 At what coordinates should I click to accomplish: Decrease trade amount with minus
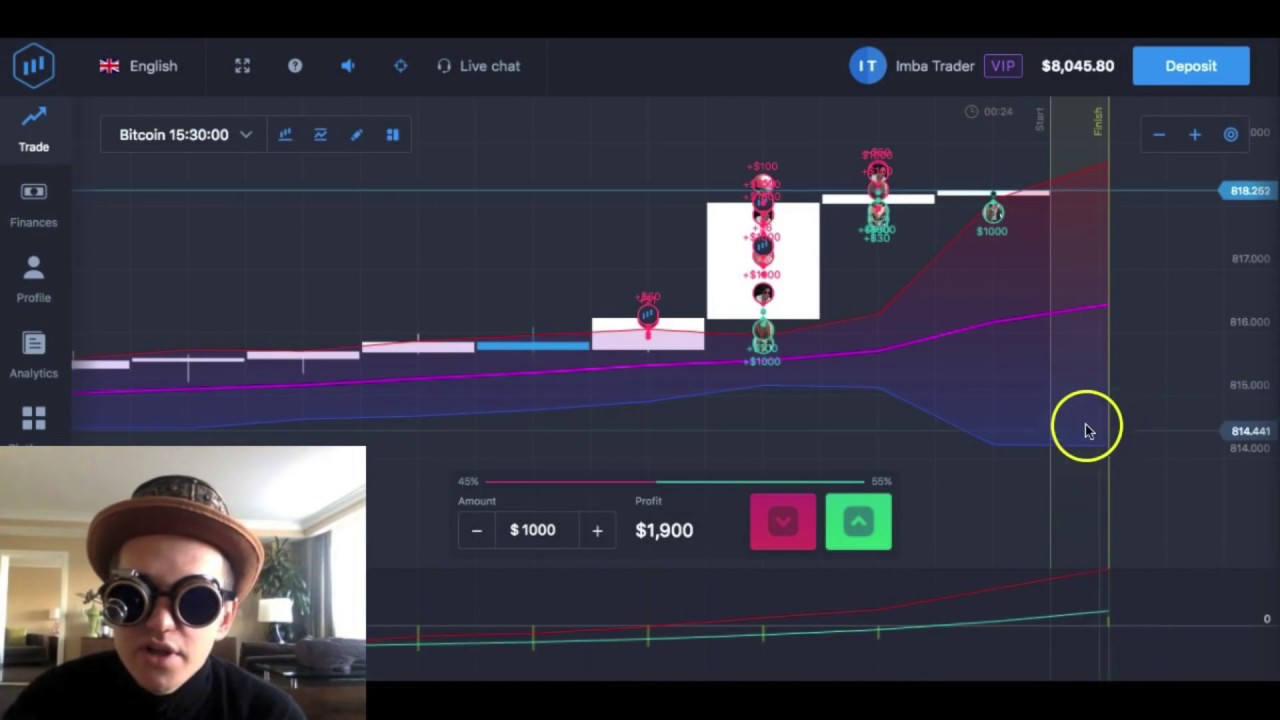tap(477, 531)
